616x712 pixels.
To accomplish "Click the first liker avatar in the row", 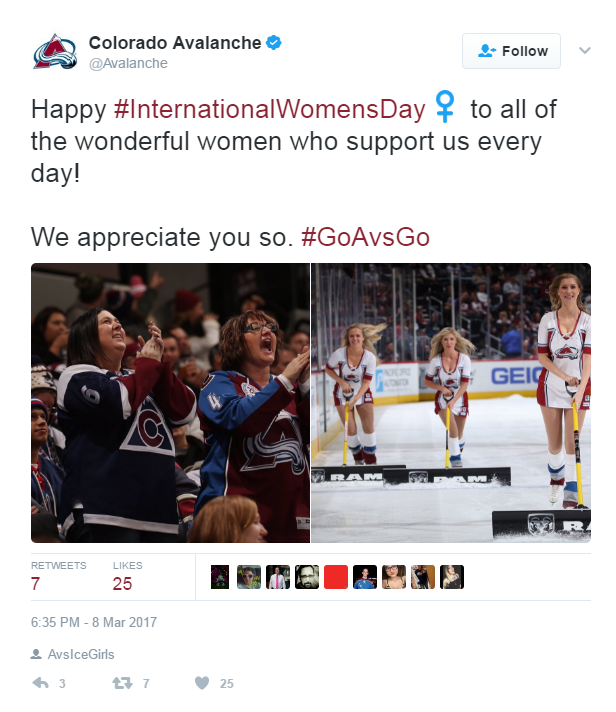I will [220, 577].
